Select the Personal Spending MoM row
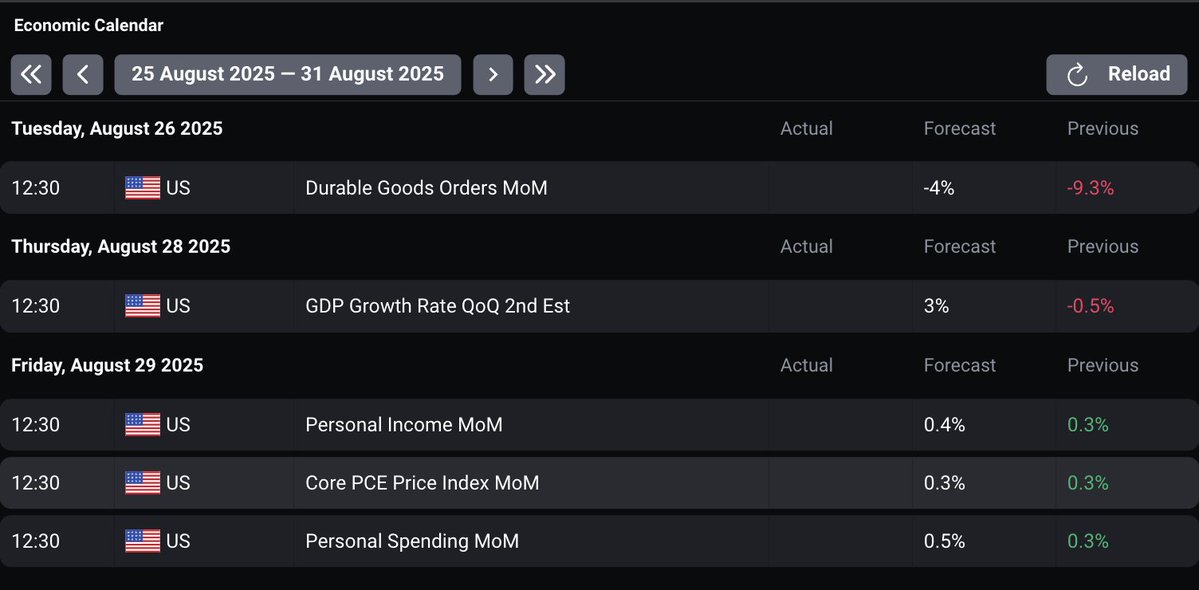The height and width of the screenshot is (590, 1199). (412, 541)
